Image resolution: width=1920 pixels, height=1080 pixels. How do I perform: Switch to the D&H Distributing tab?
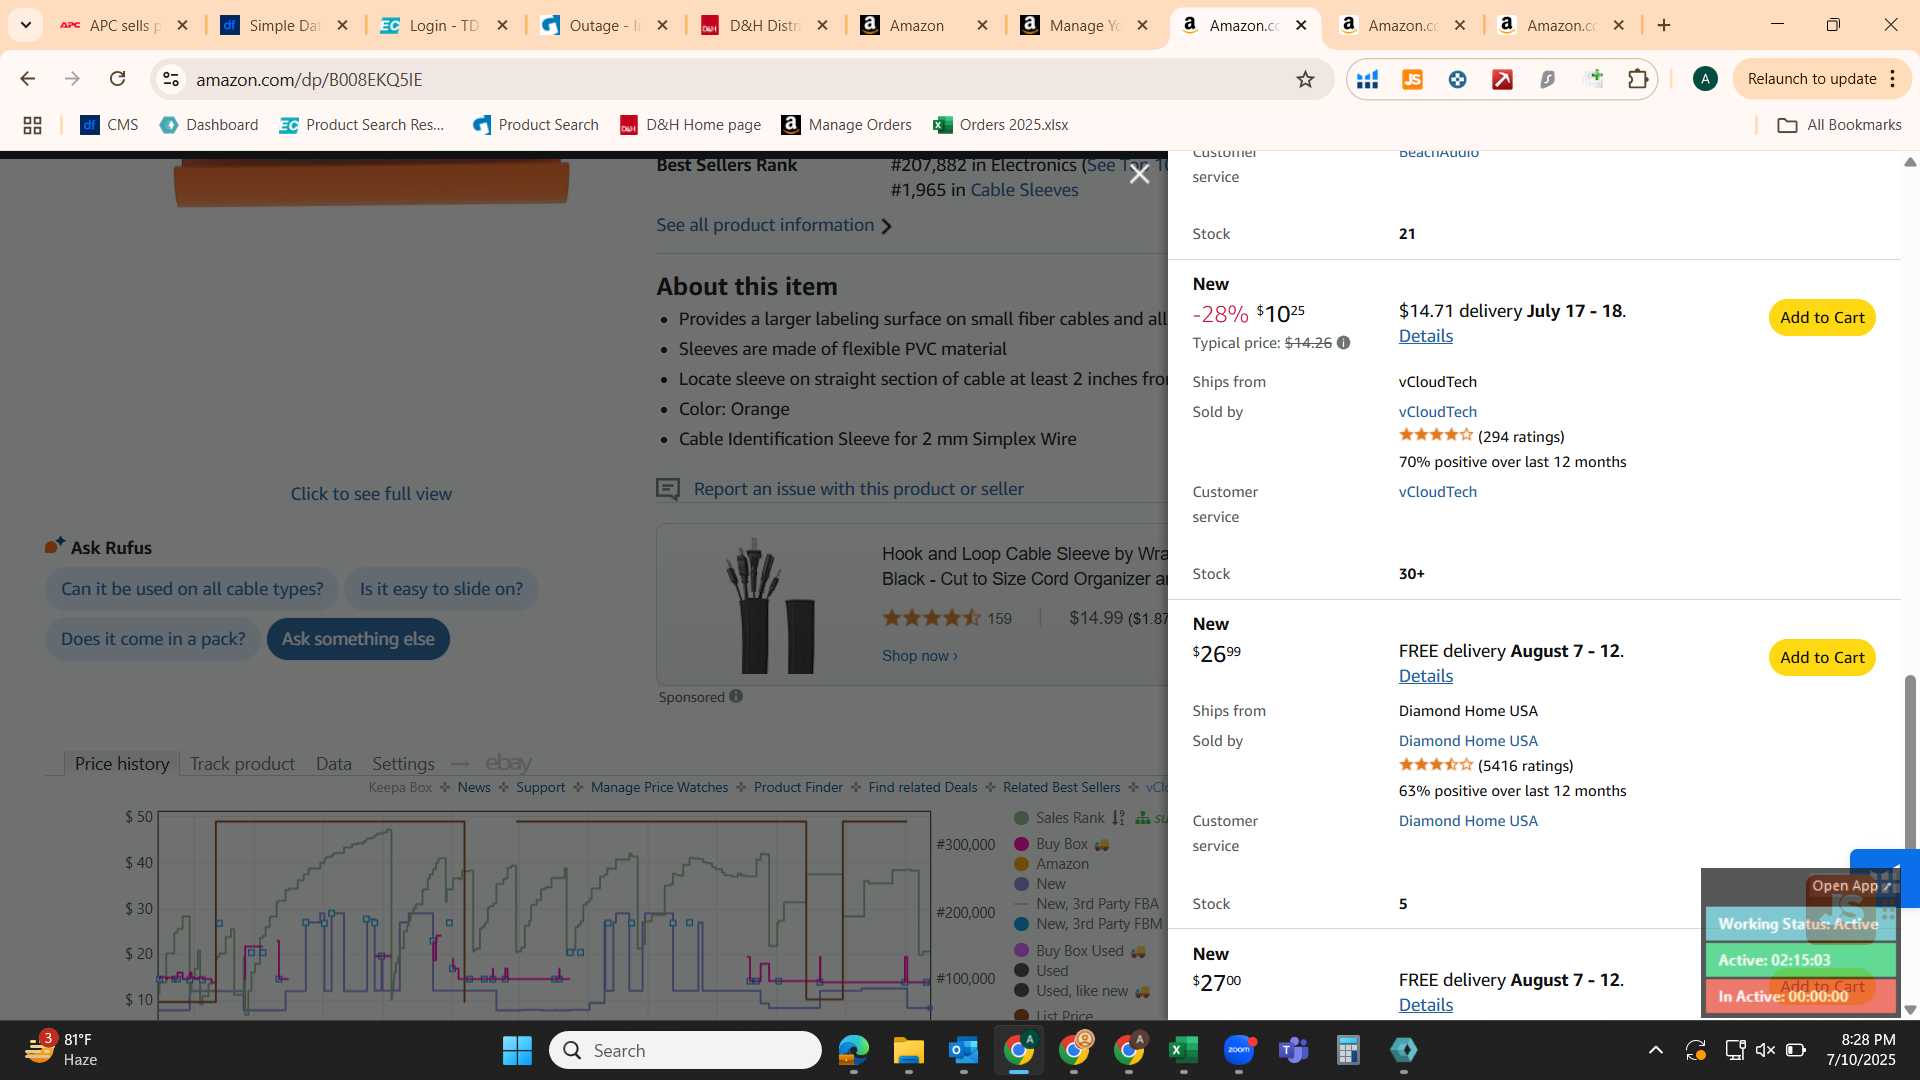(765, 25)
